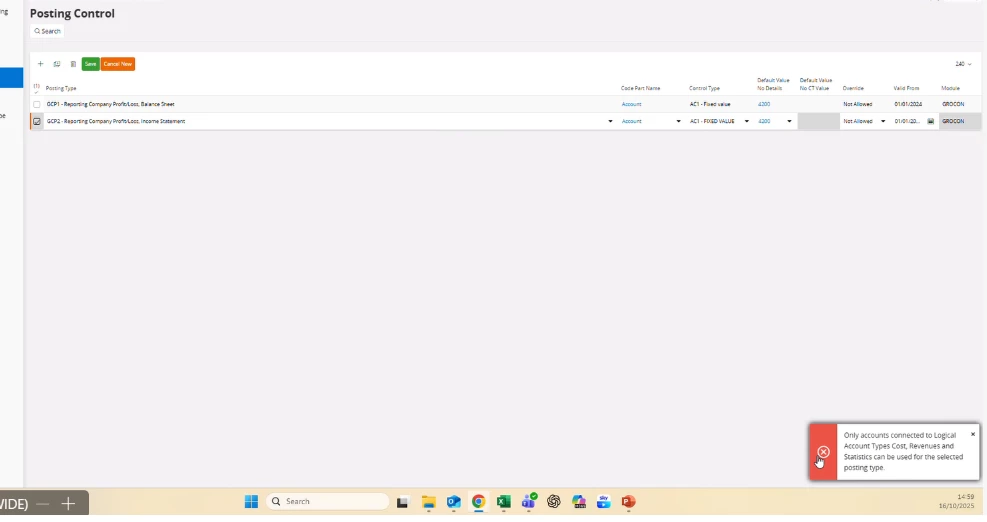Click the Cancel New button

(x=118, y=64)
